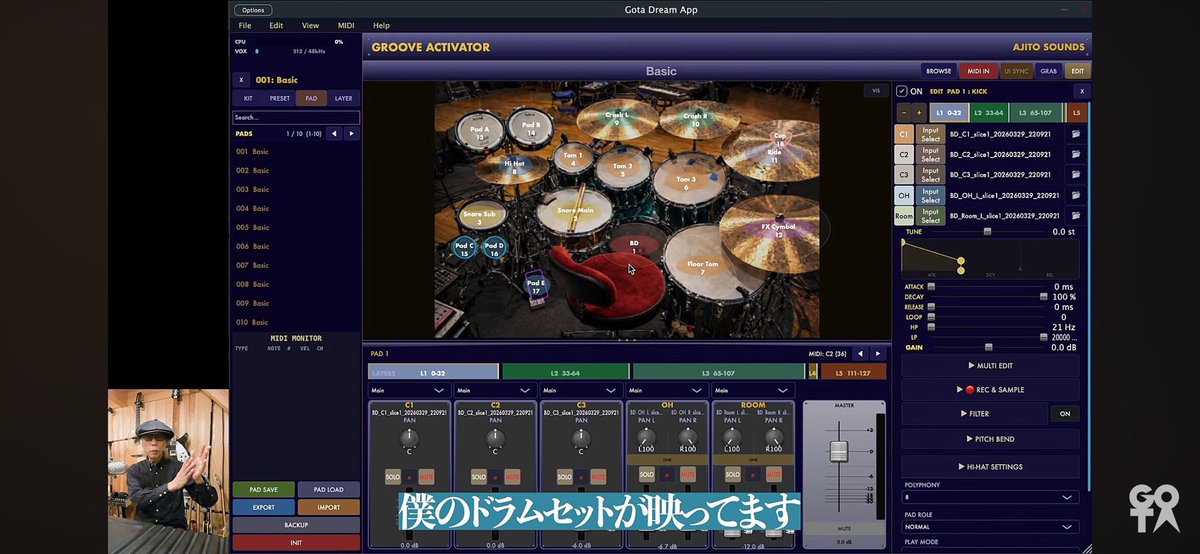Open the folder icon for BD_OH_L_slice1 sample

pos(1076,195)
